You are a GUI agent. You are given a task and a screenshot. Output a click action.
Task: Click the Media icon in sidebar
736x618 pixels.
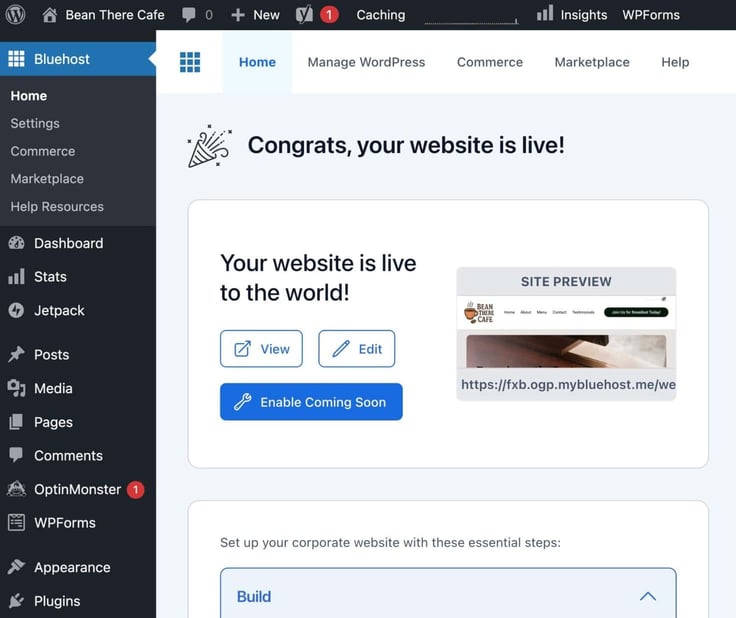(16, 388)
